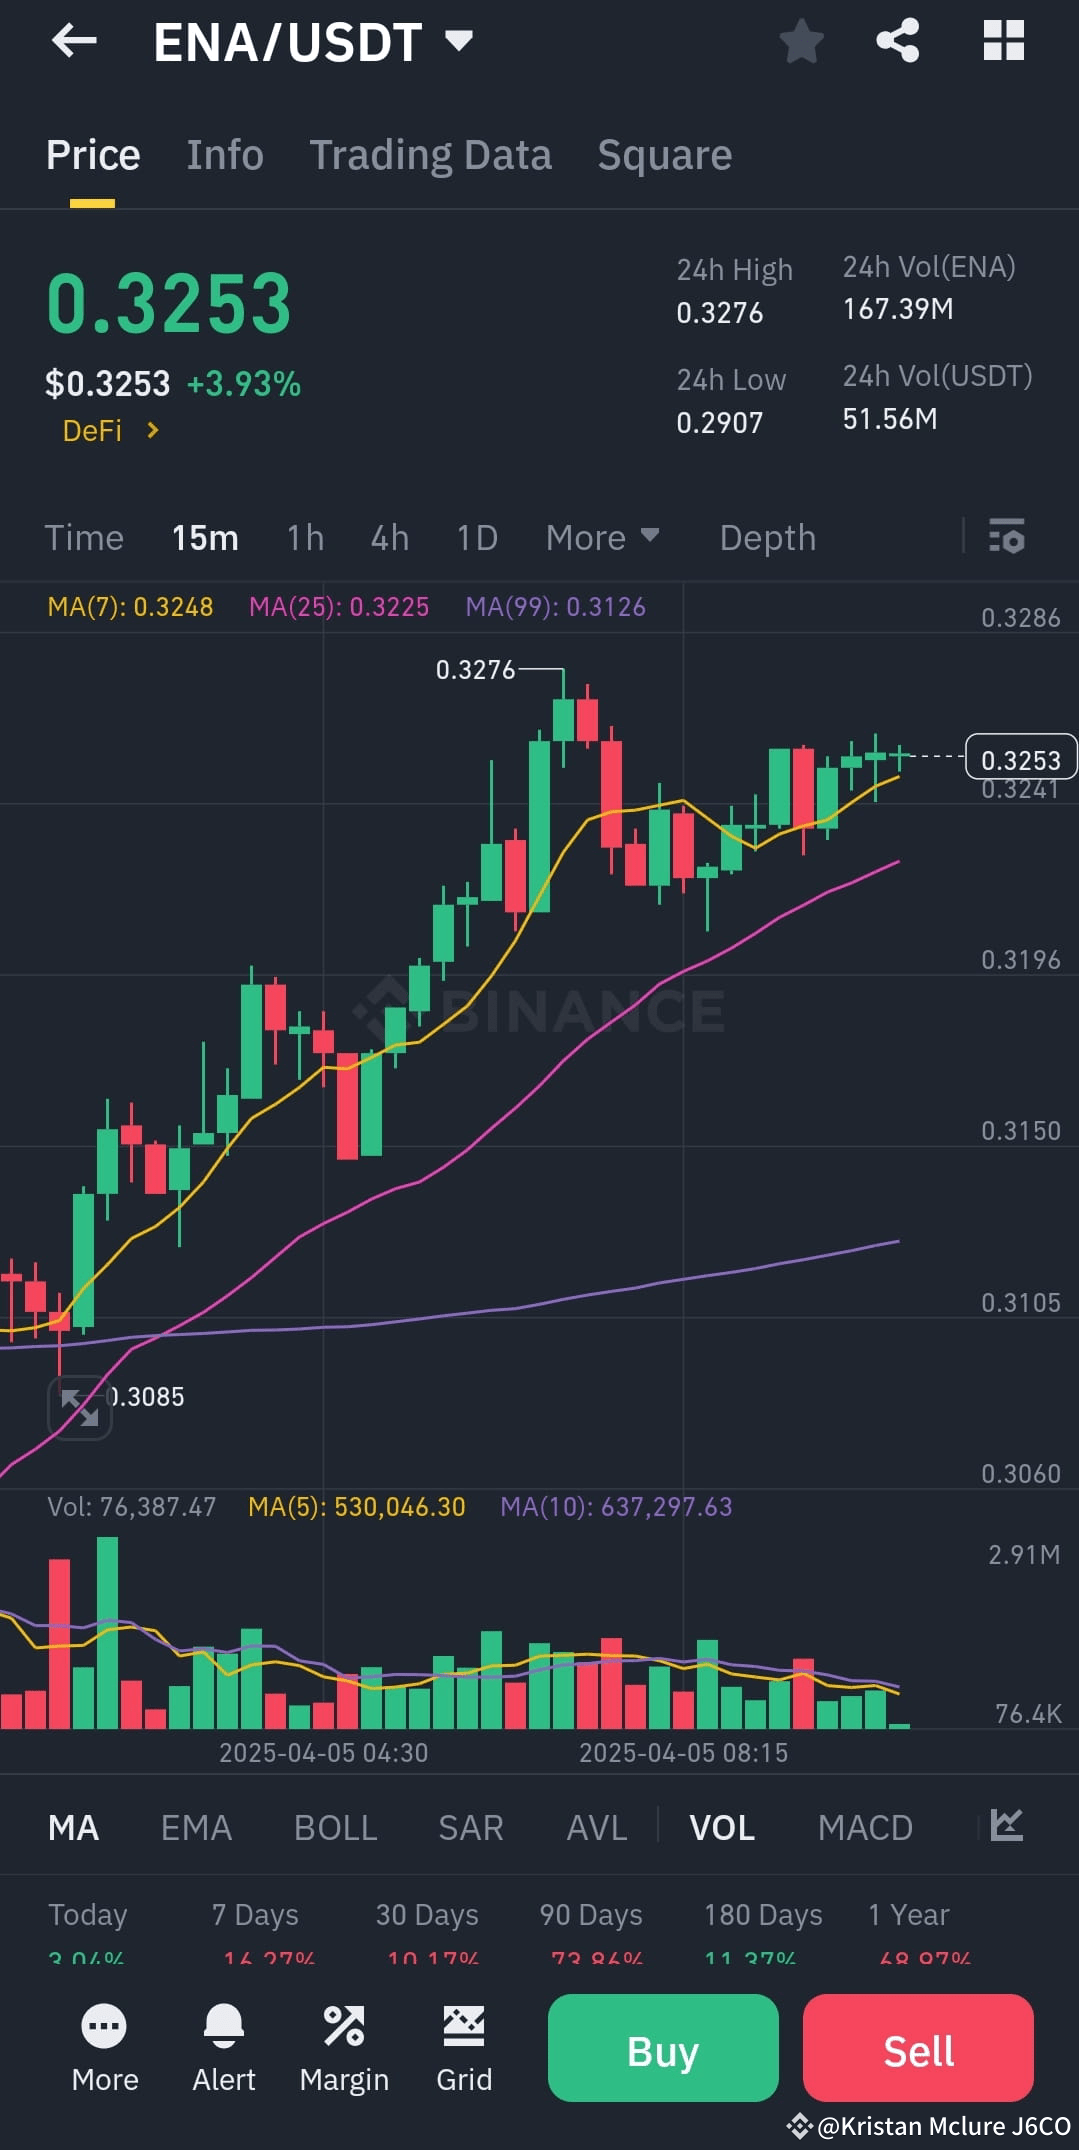Tap the back arrow to exit pair view
1079x2150 pixels.
pos(72,41)
